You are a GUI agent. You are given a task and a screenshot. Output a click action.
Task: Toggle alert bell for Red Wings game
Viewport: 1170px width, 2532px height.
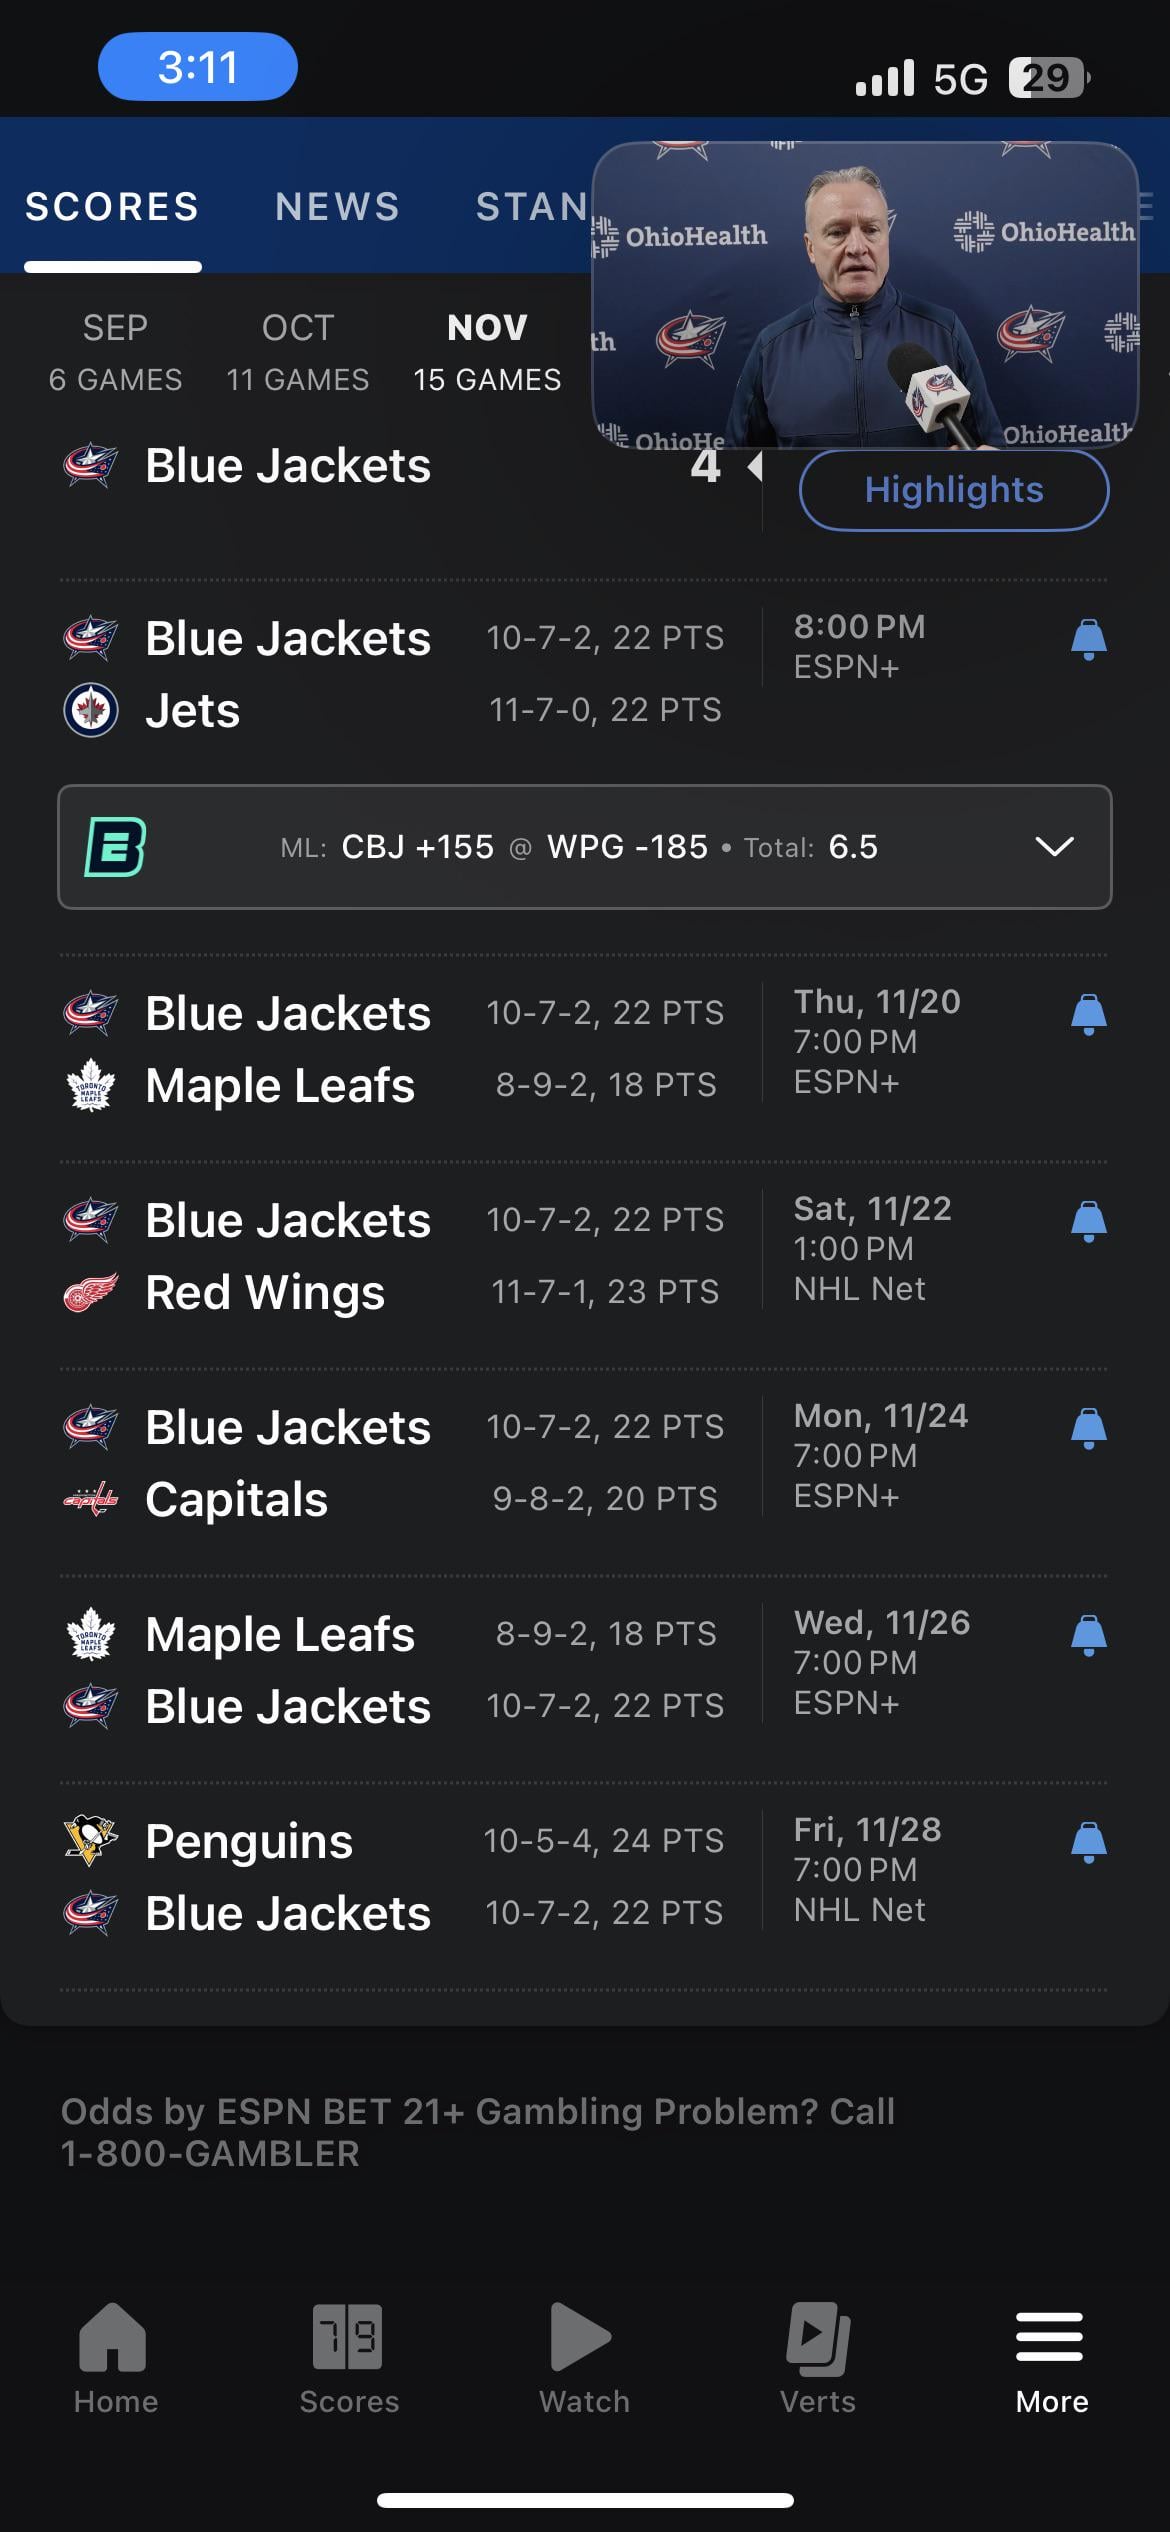point(1088,1221)
